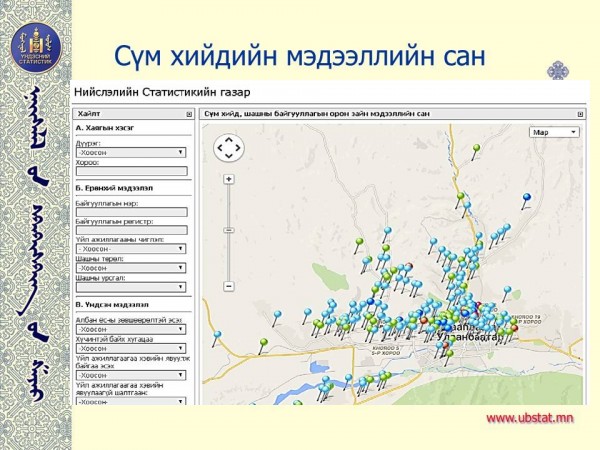Click the topmost green map pin
Screen dimensions: 600x450
pyautogui.click(x=477, y=149)
